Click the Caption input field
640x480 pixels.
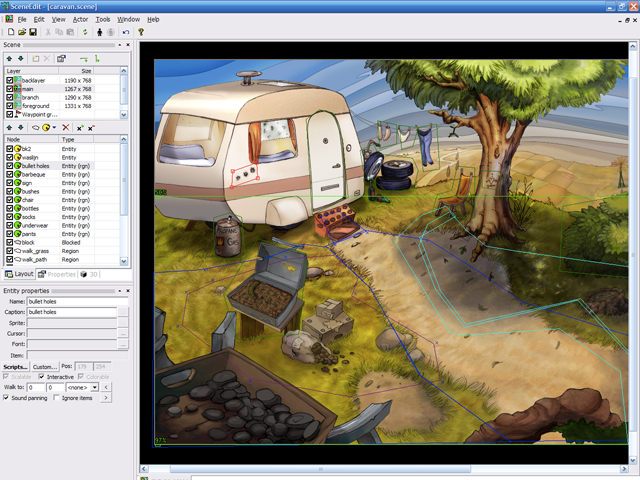(72, 312)
